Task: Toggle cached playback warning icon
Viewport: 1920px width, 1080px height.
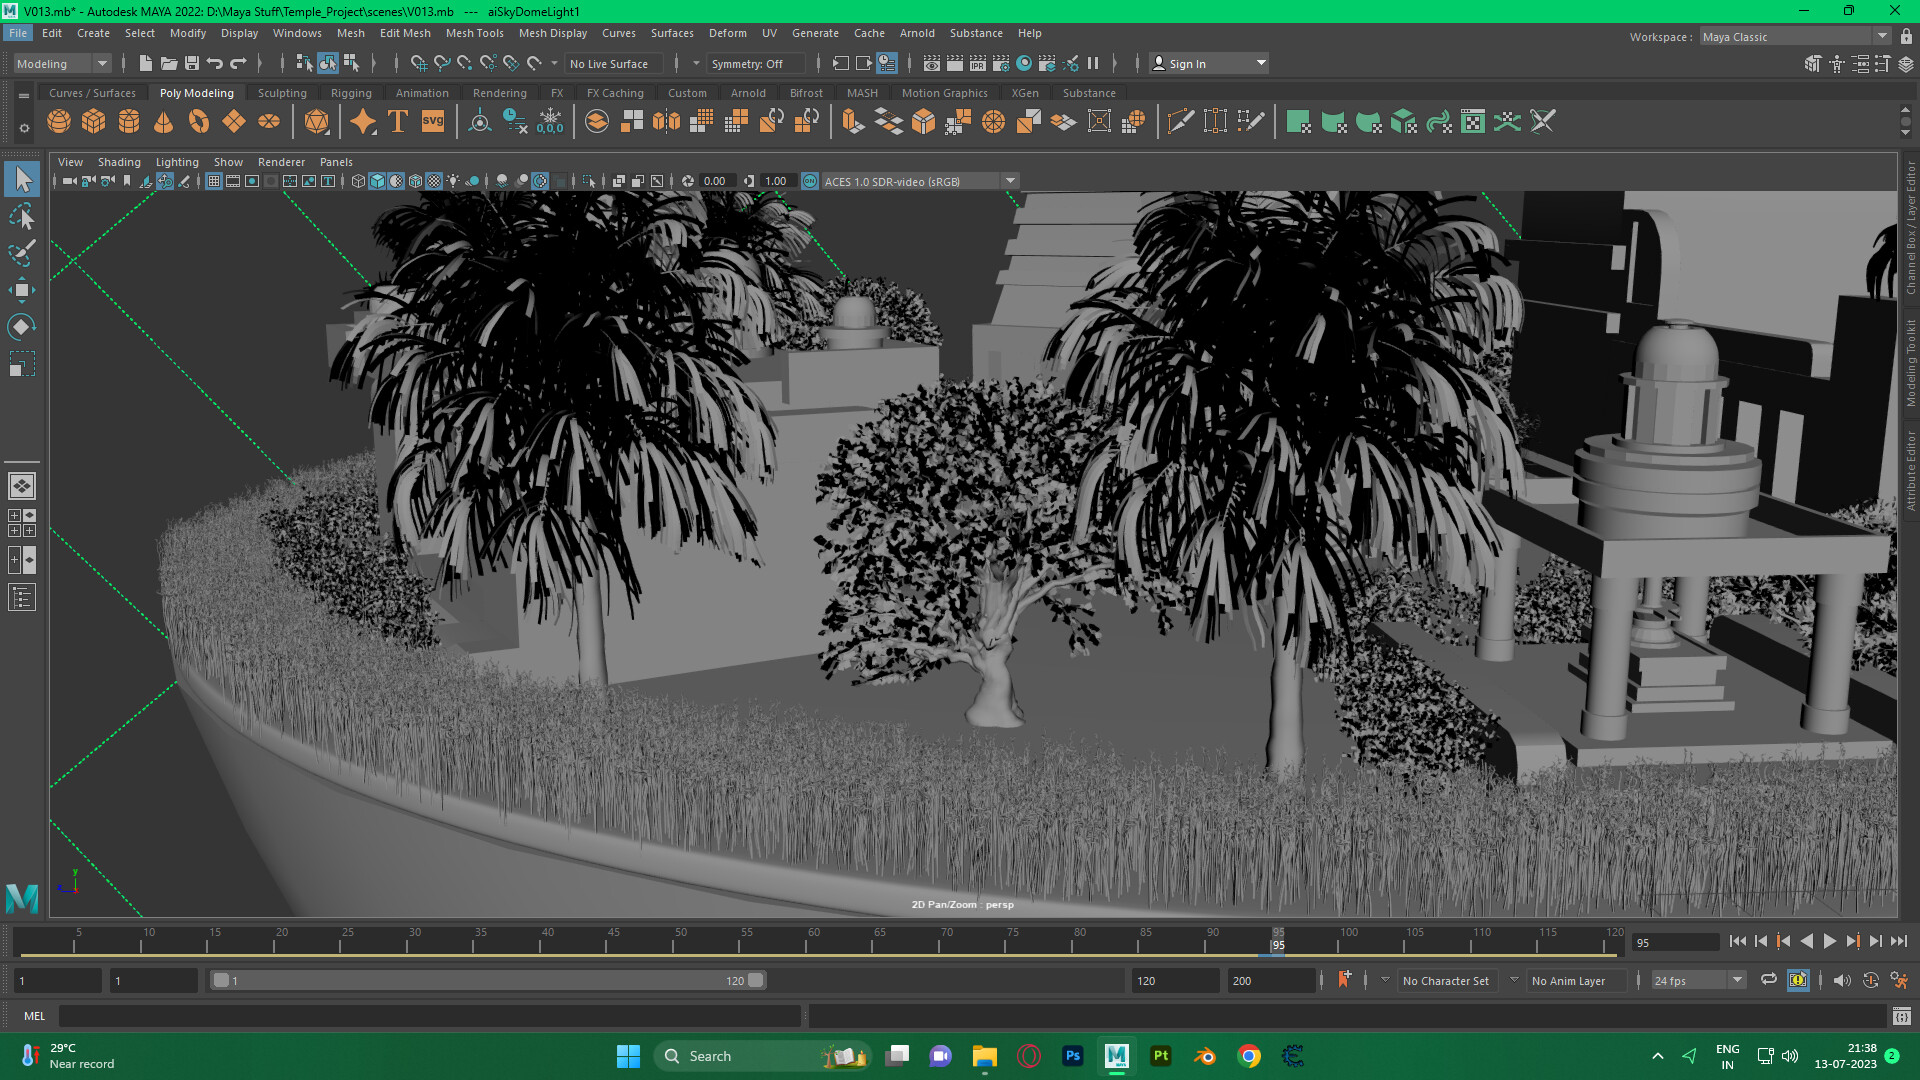Action: [1798, 980]
